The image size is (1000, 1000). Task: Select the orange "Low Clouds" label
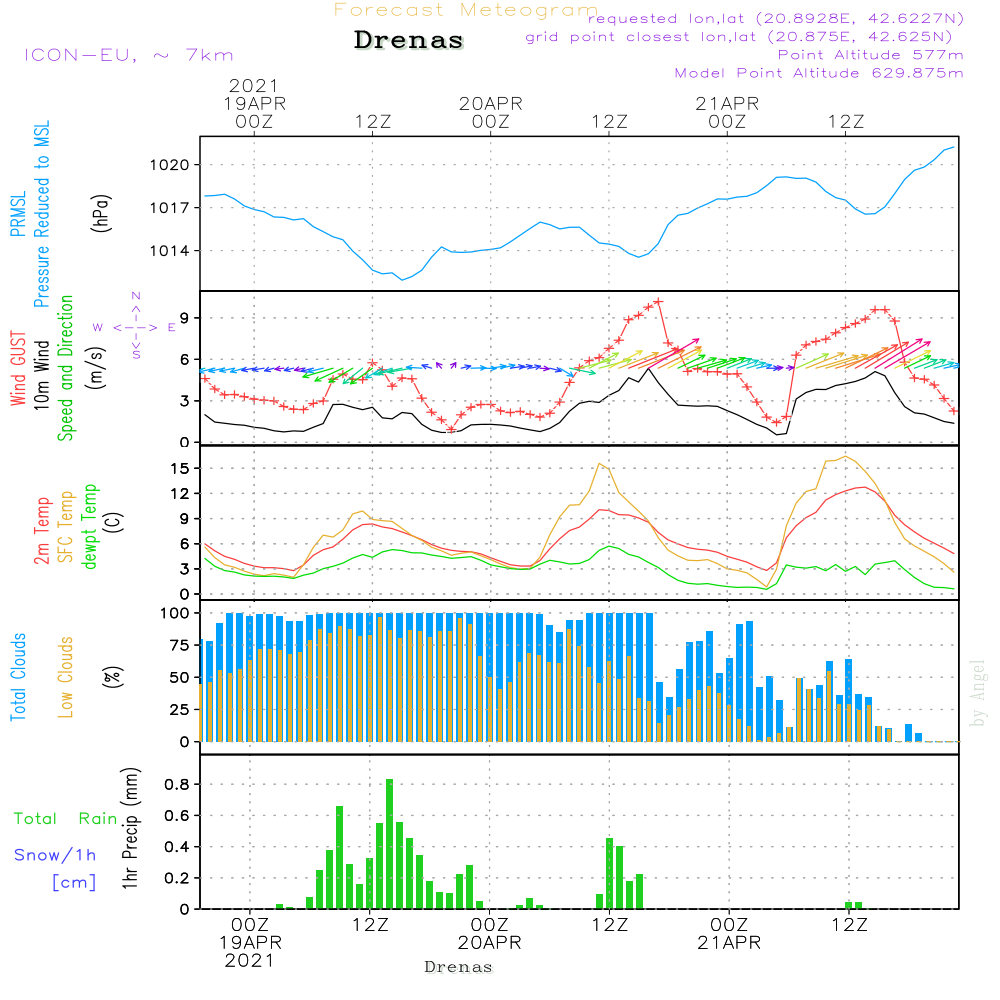coord(65,677)
